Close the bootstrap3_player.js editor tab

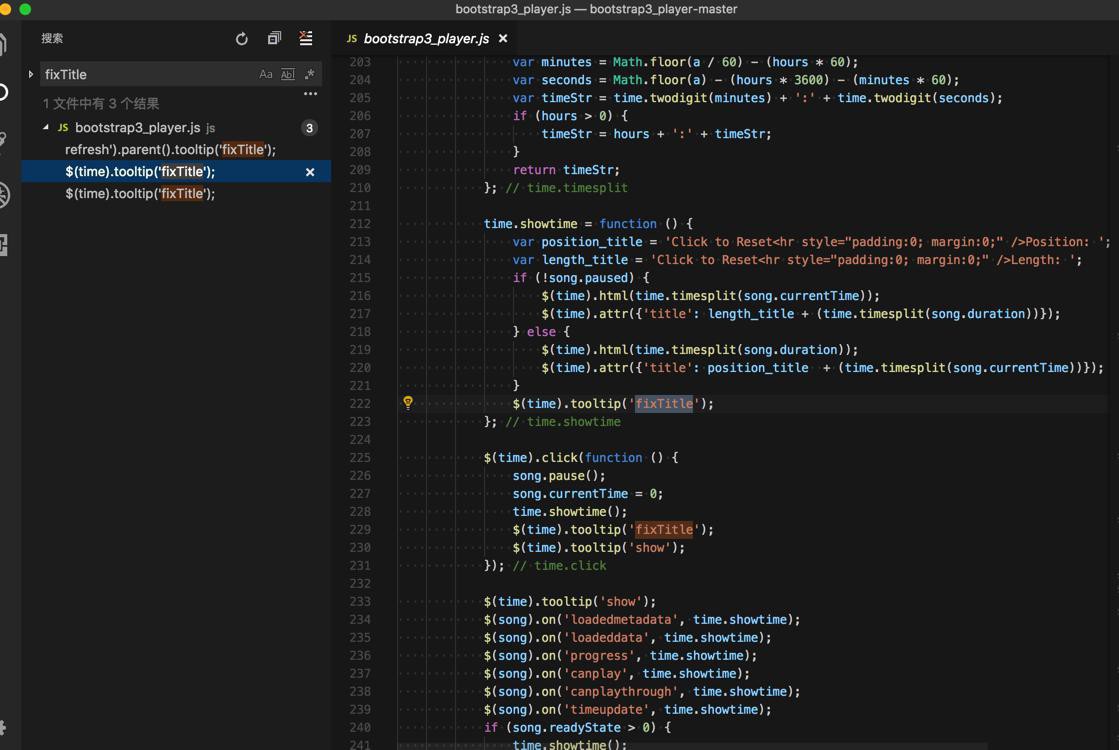[503, 38]
